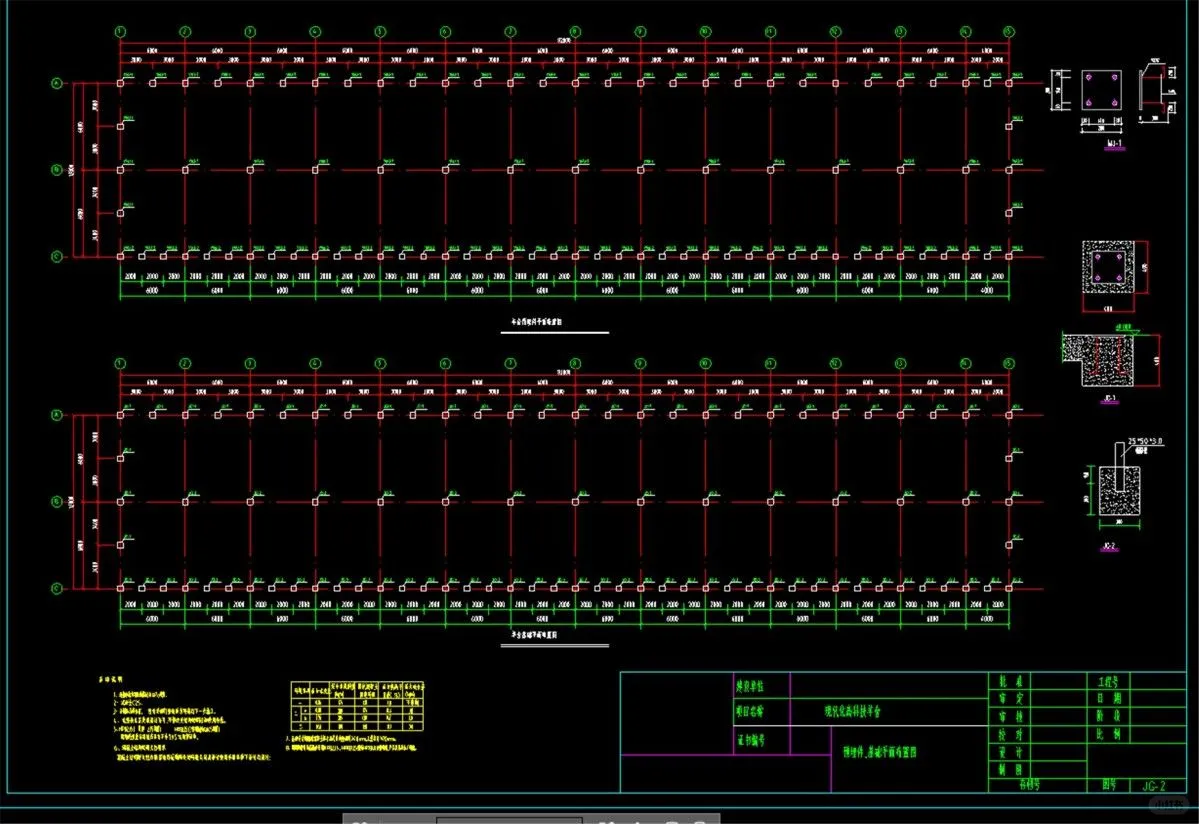Screen dimensions: 1199x824
Task: Click the yellow table in the notes area
Action: pyautogui.click(x=357, y=706)
